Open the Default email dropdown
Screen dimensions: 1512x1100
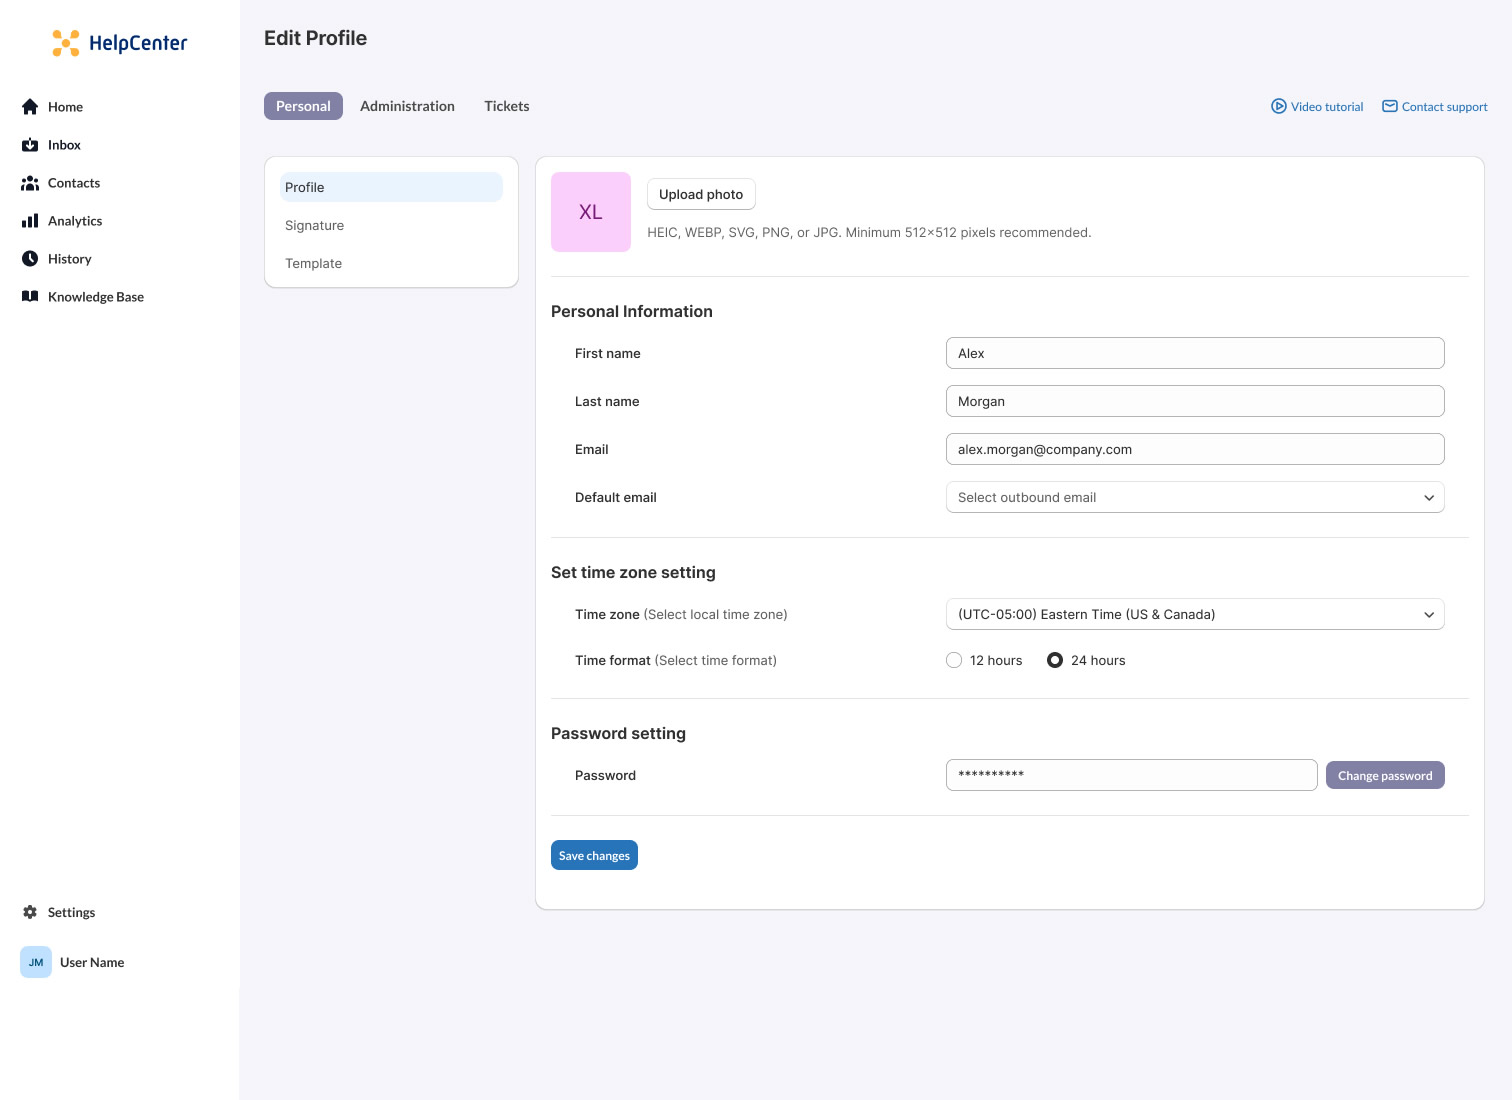click(1195, 497)
